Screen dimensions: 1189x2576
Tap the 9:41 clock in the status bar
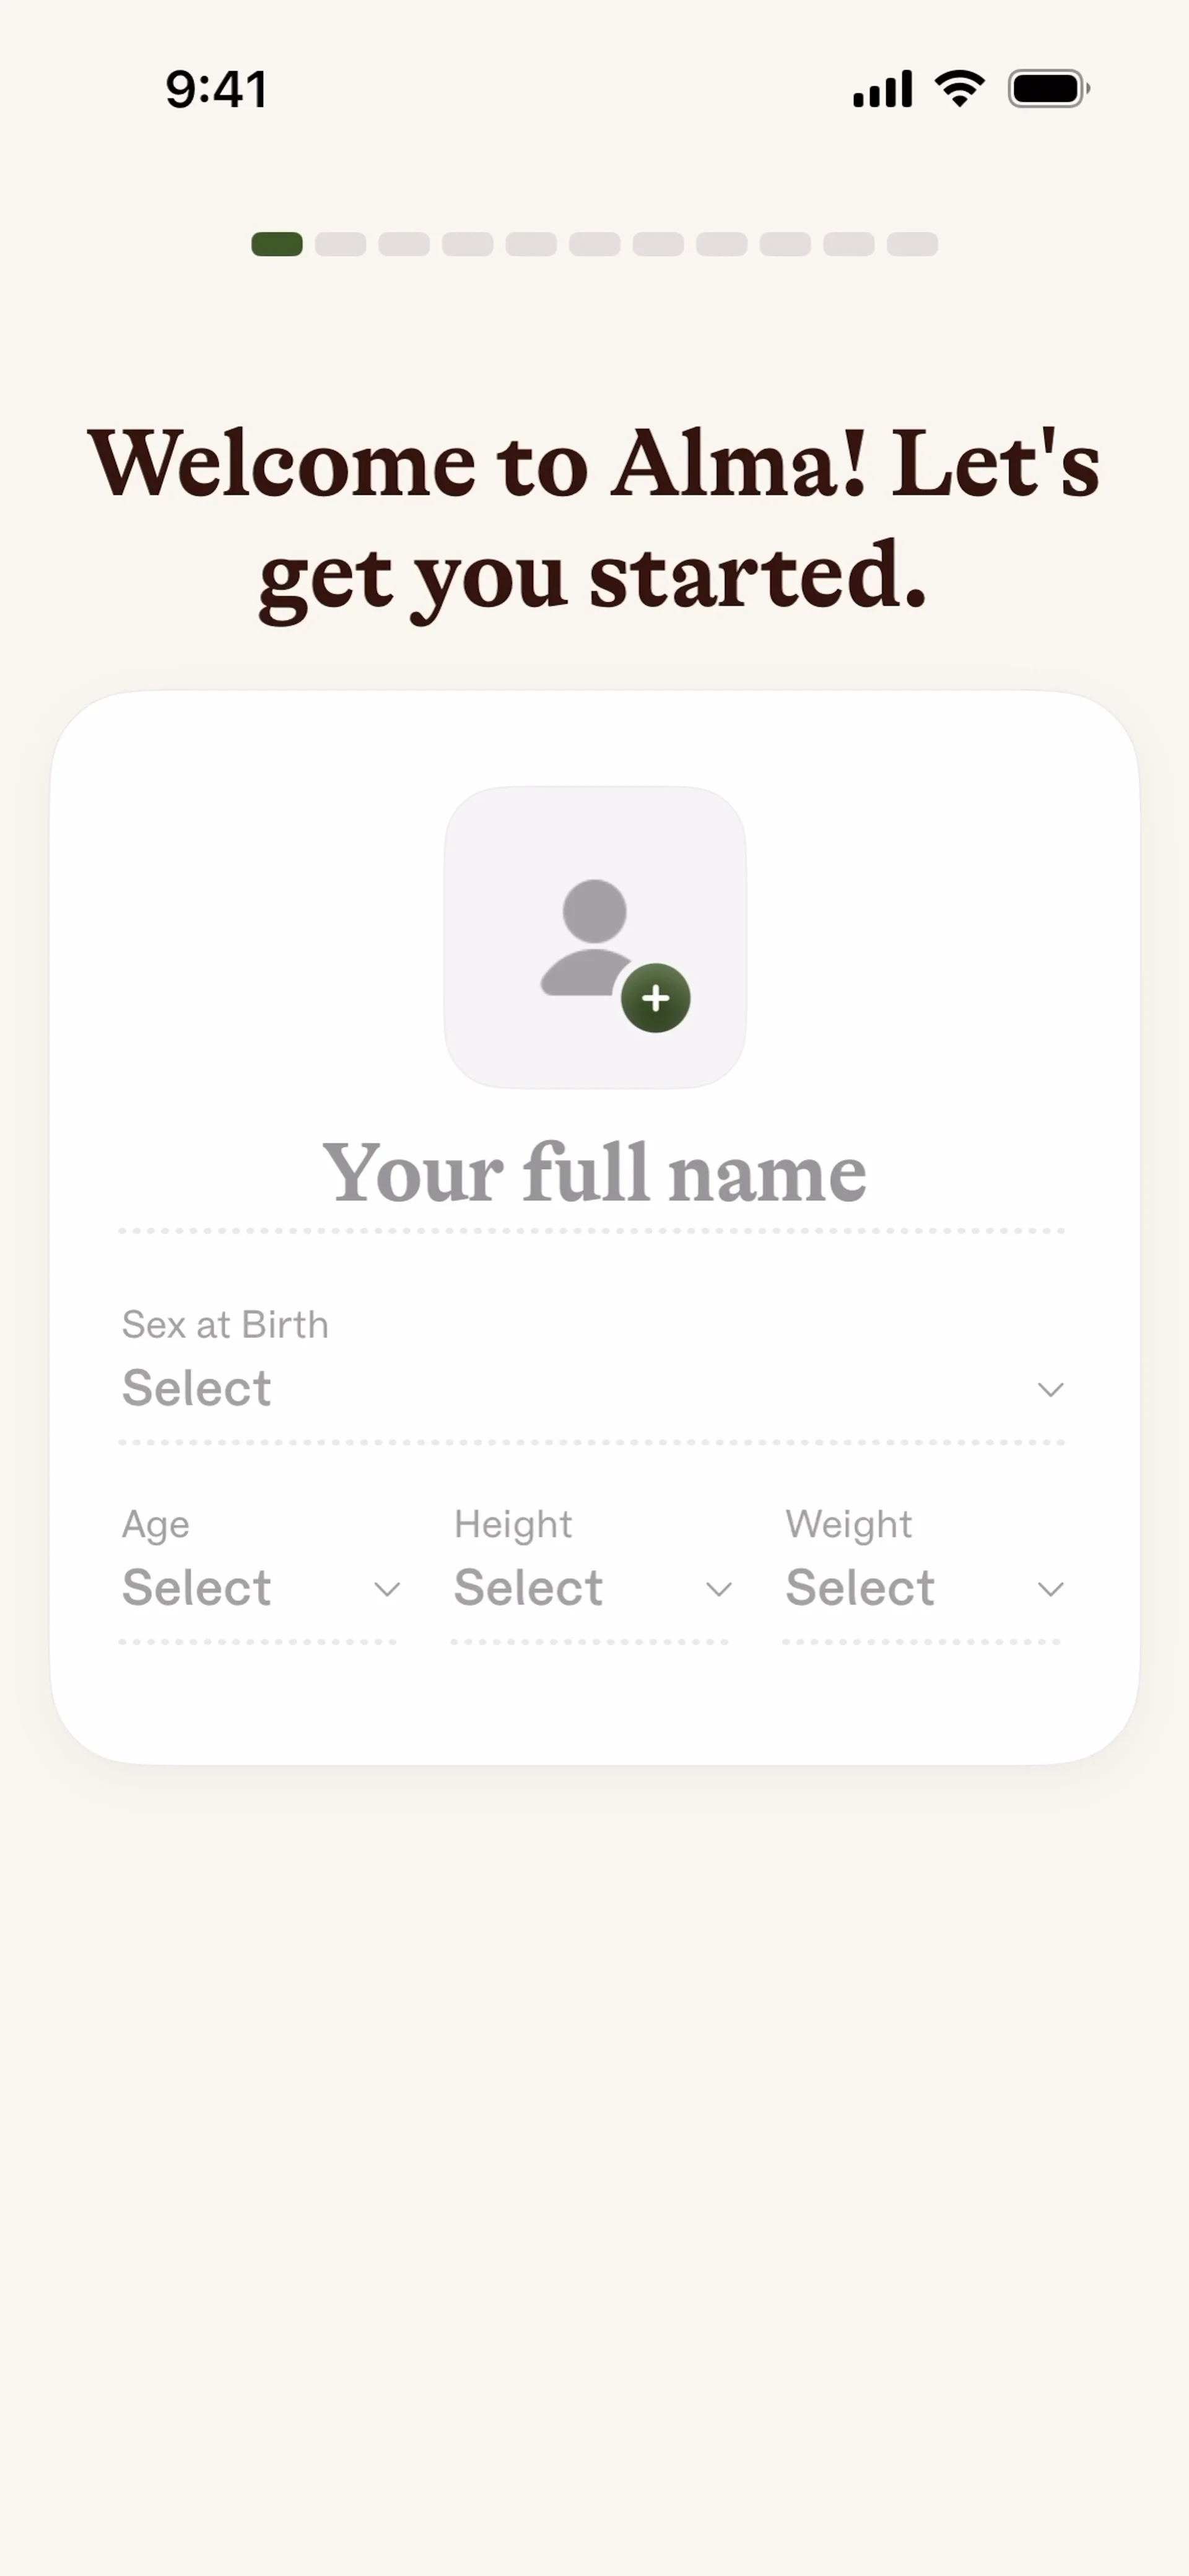point(216,89)
